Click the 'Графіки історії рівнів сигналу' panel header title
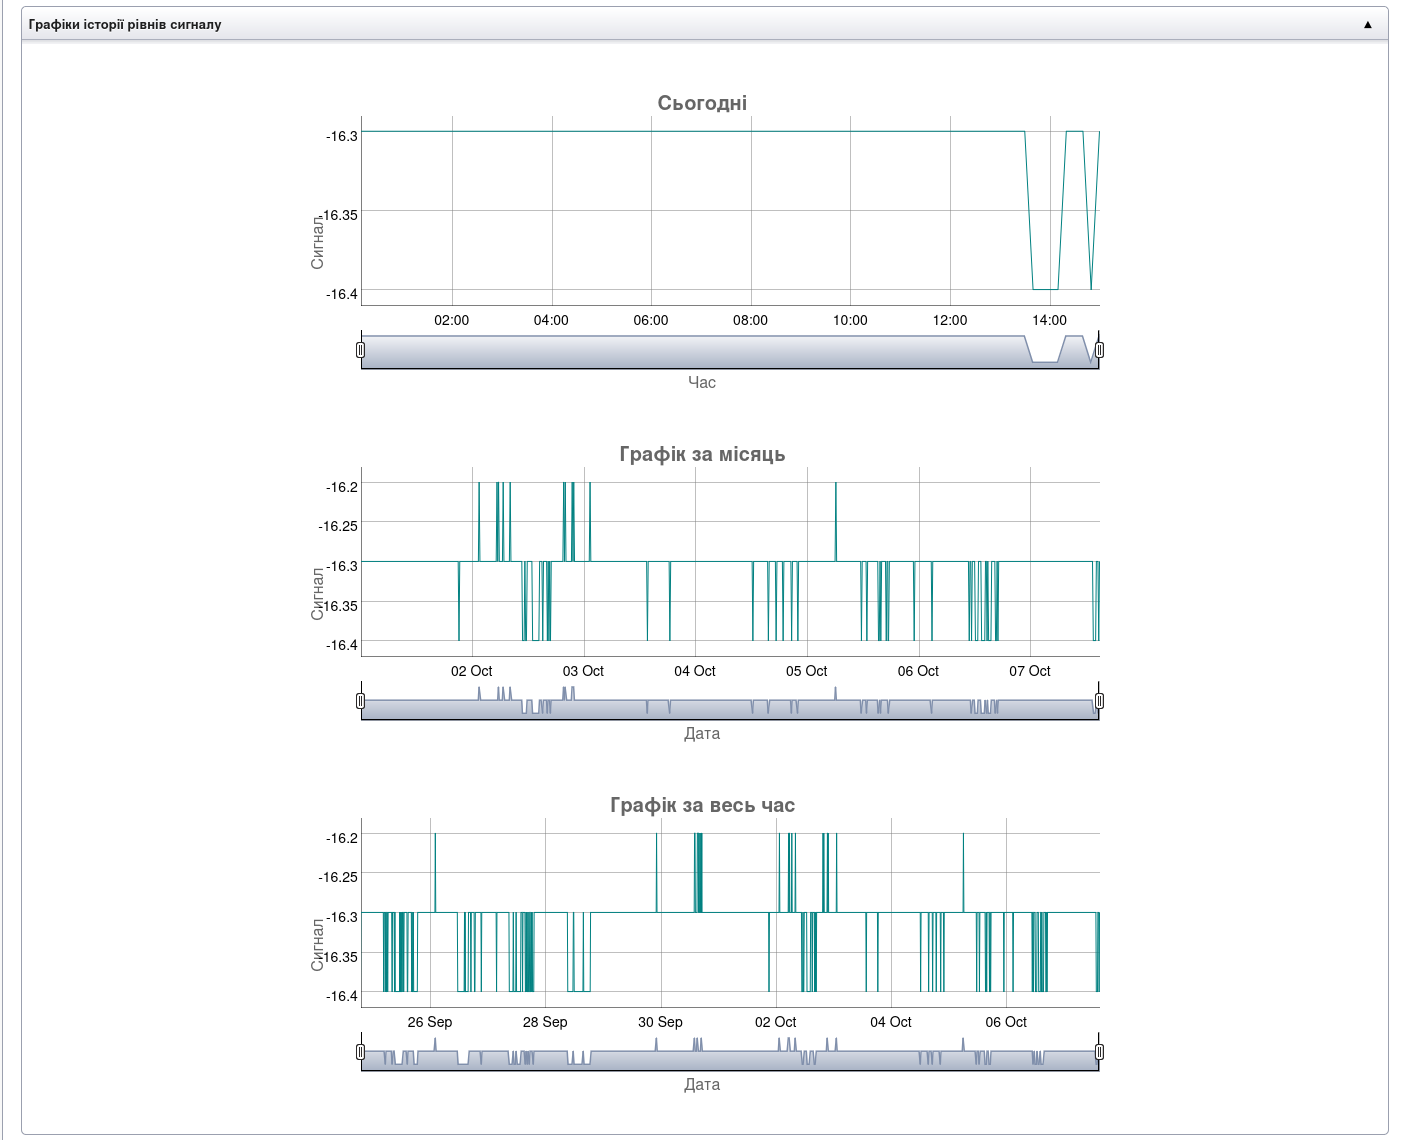The height and width of the screenshot is (1140, 1401). coord(125,24)
